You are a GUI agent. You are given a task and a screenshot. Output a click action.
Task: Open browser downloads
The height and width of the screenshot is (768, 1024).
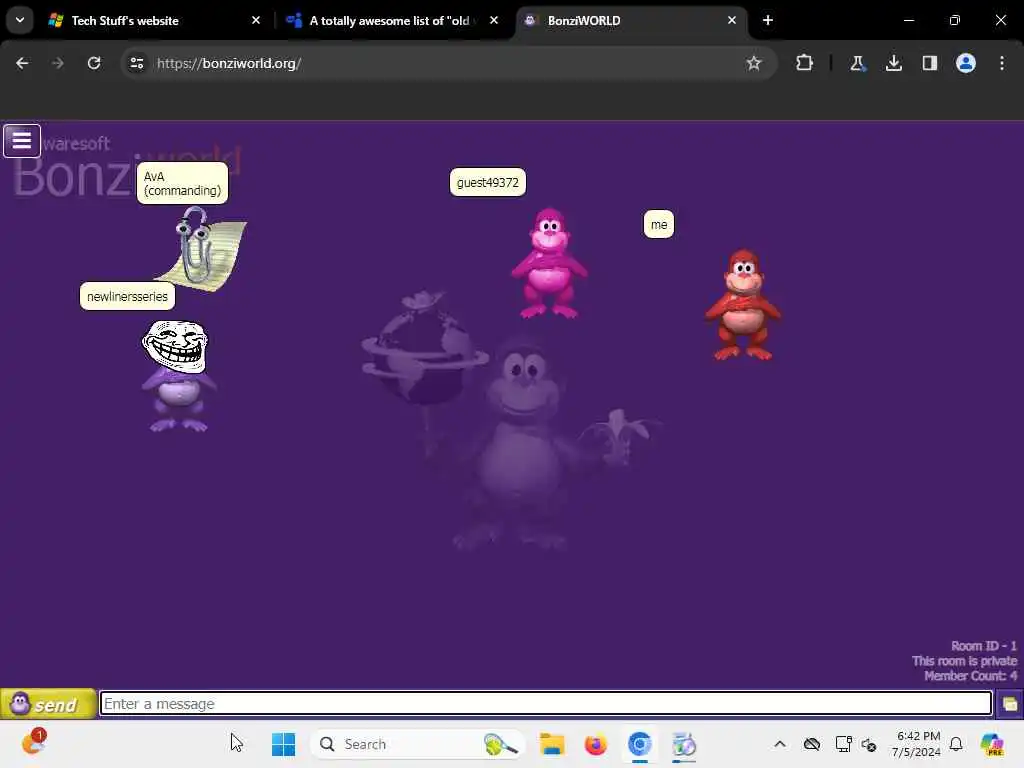pyautogui.click(x=893, y=63)
